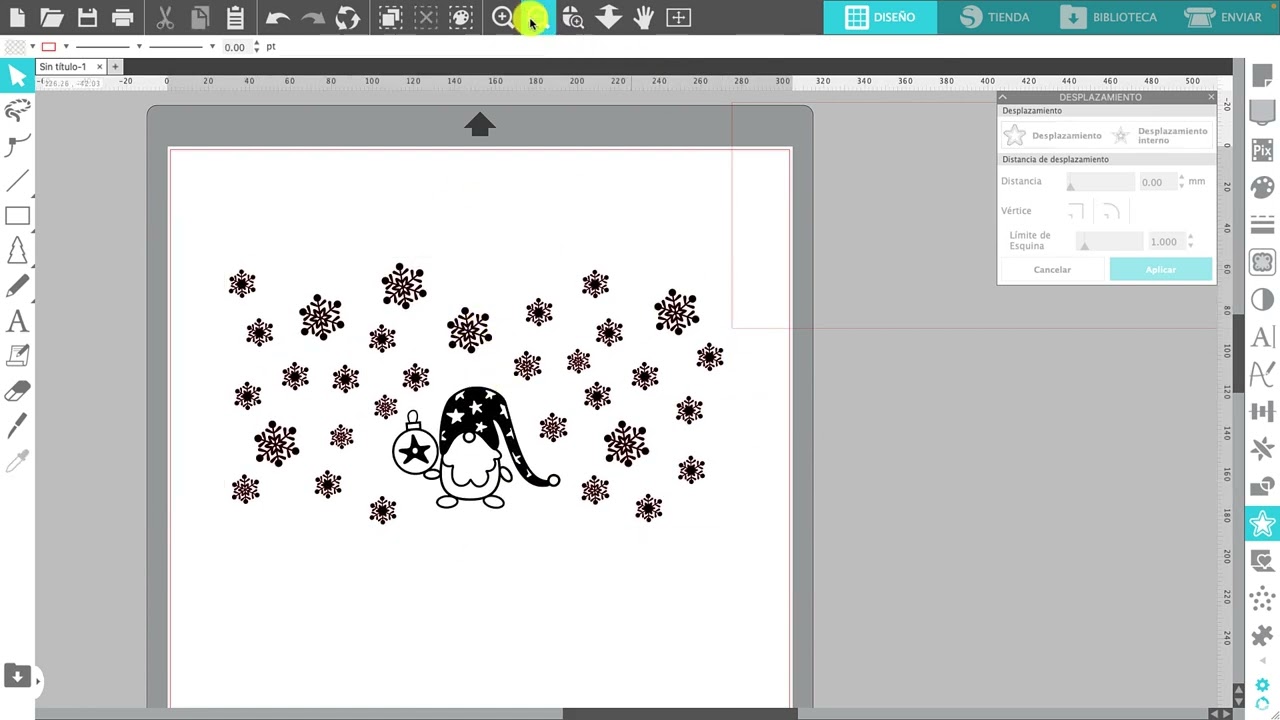Image resolution: width=1280 pixels, height=720 pixels.
Task: Open the Offset star panel icon
Action: point(1262,523)
